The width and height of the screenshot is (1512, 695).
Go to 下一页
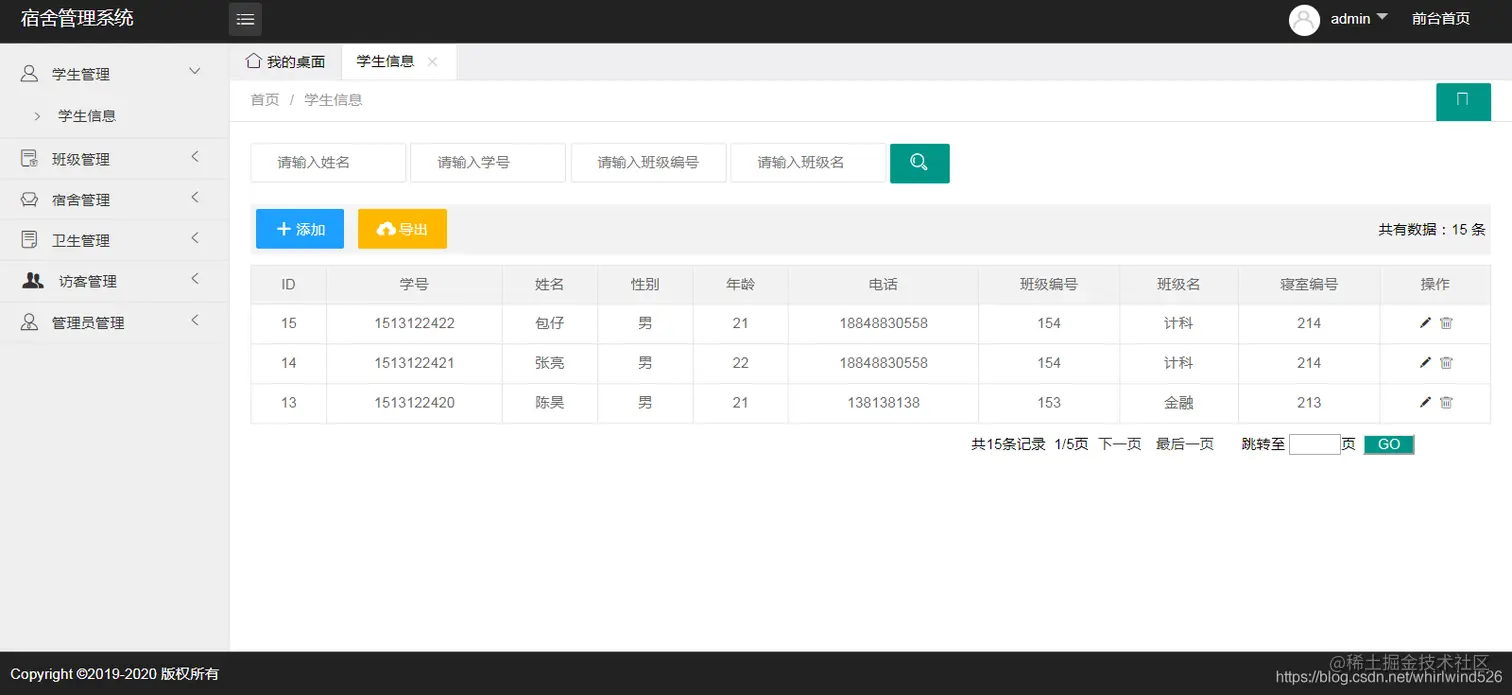[1120, 444]
